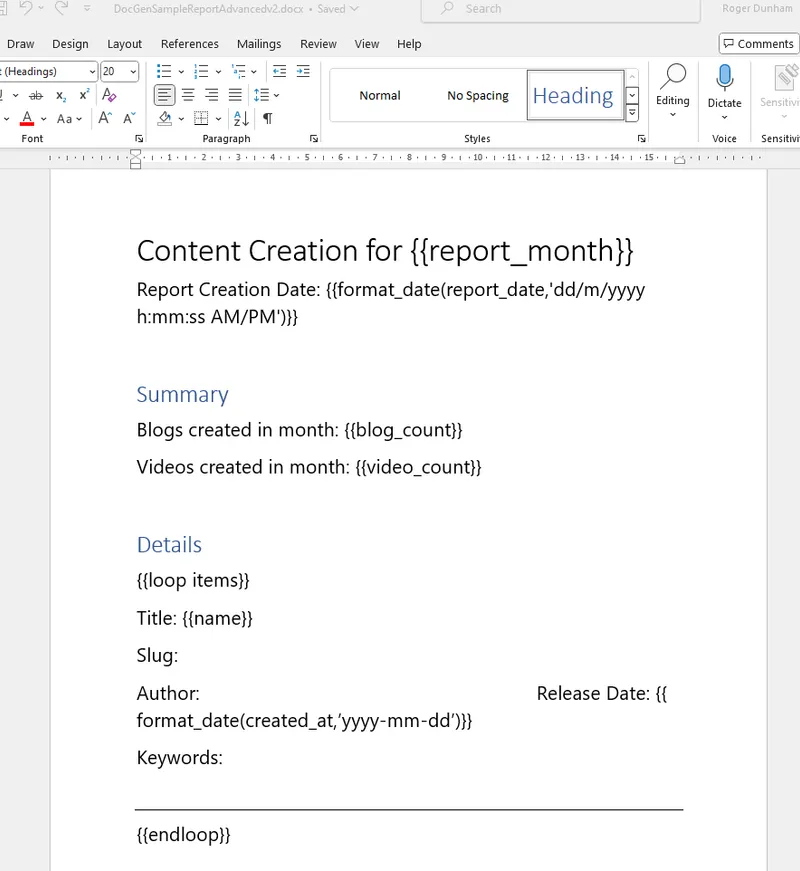Click the paint bucket Shading icon
This screenshot has width=800, height=871.
[165, 118]
